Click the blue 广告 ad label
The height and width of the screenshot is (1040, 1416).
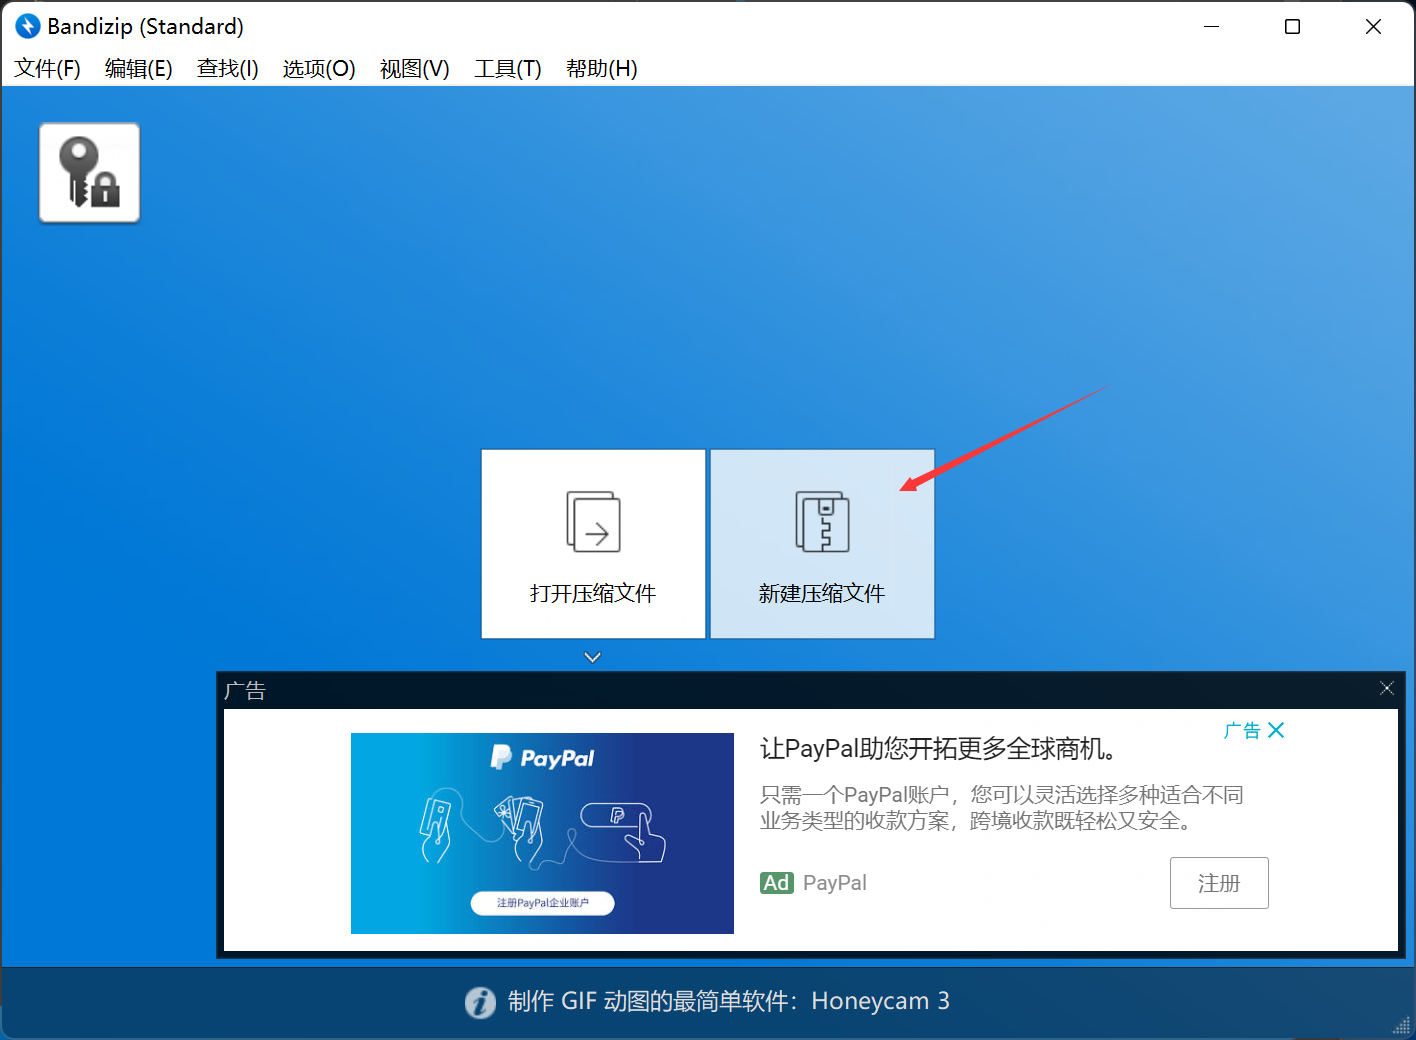(x=1242, y=730)
